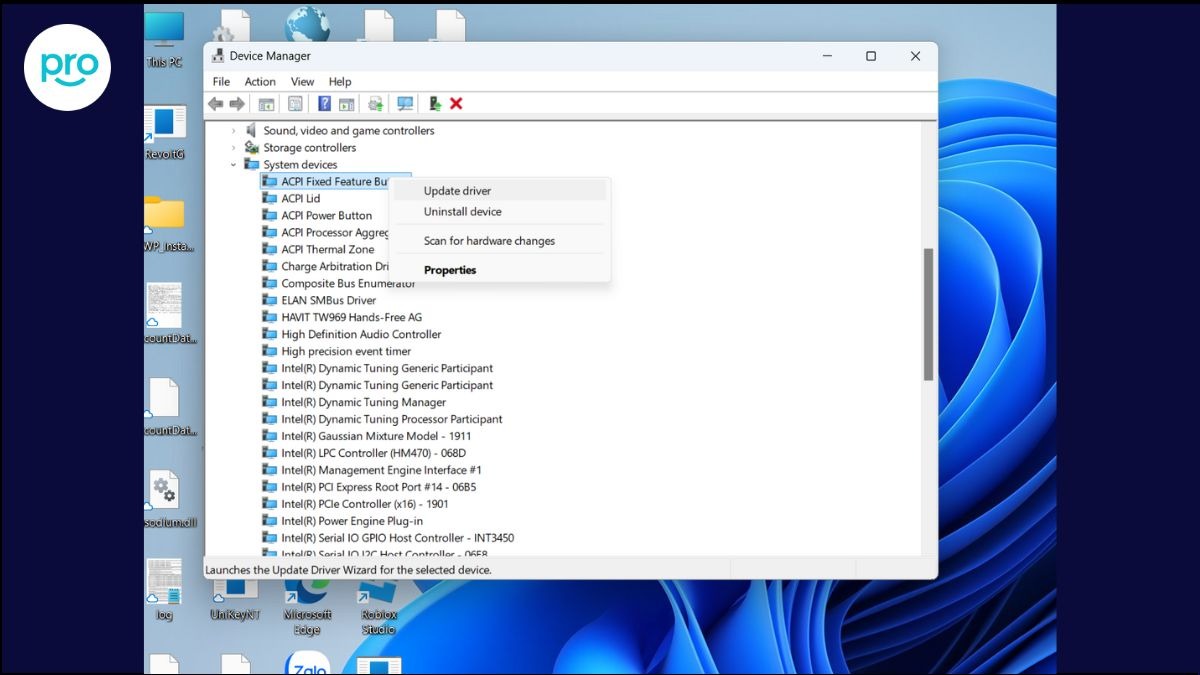Select the This PC desktop icon
Viewport: 1200px width, 675px height.
[164, 40]
